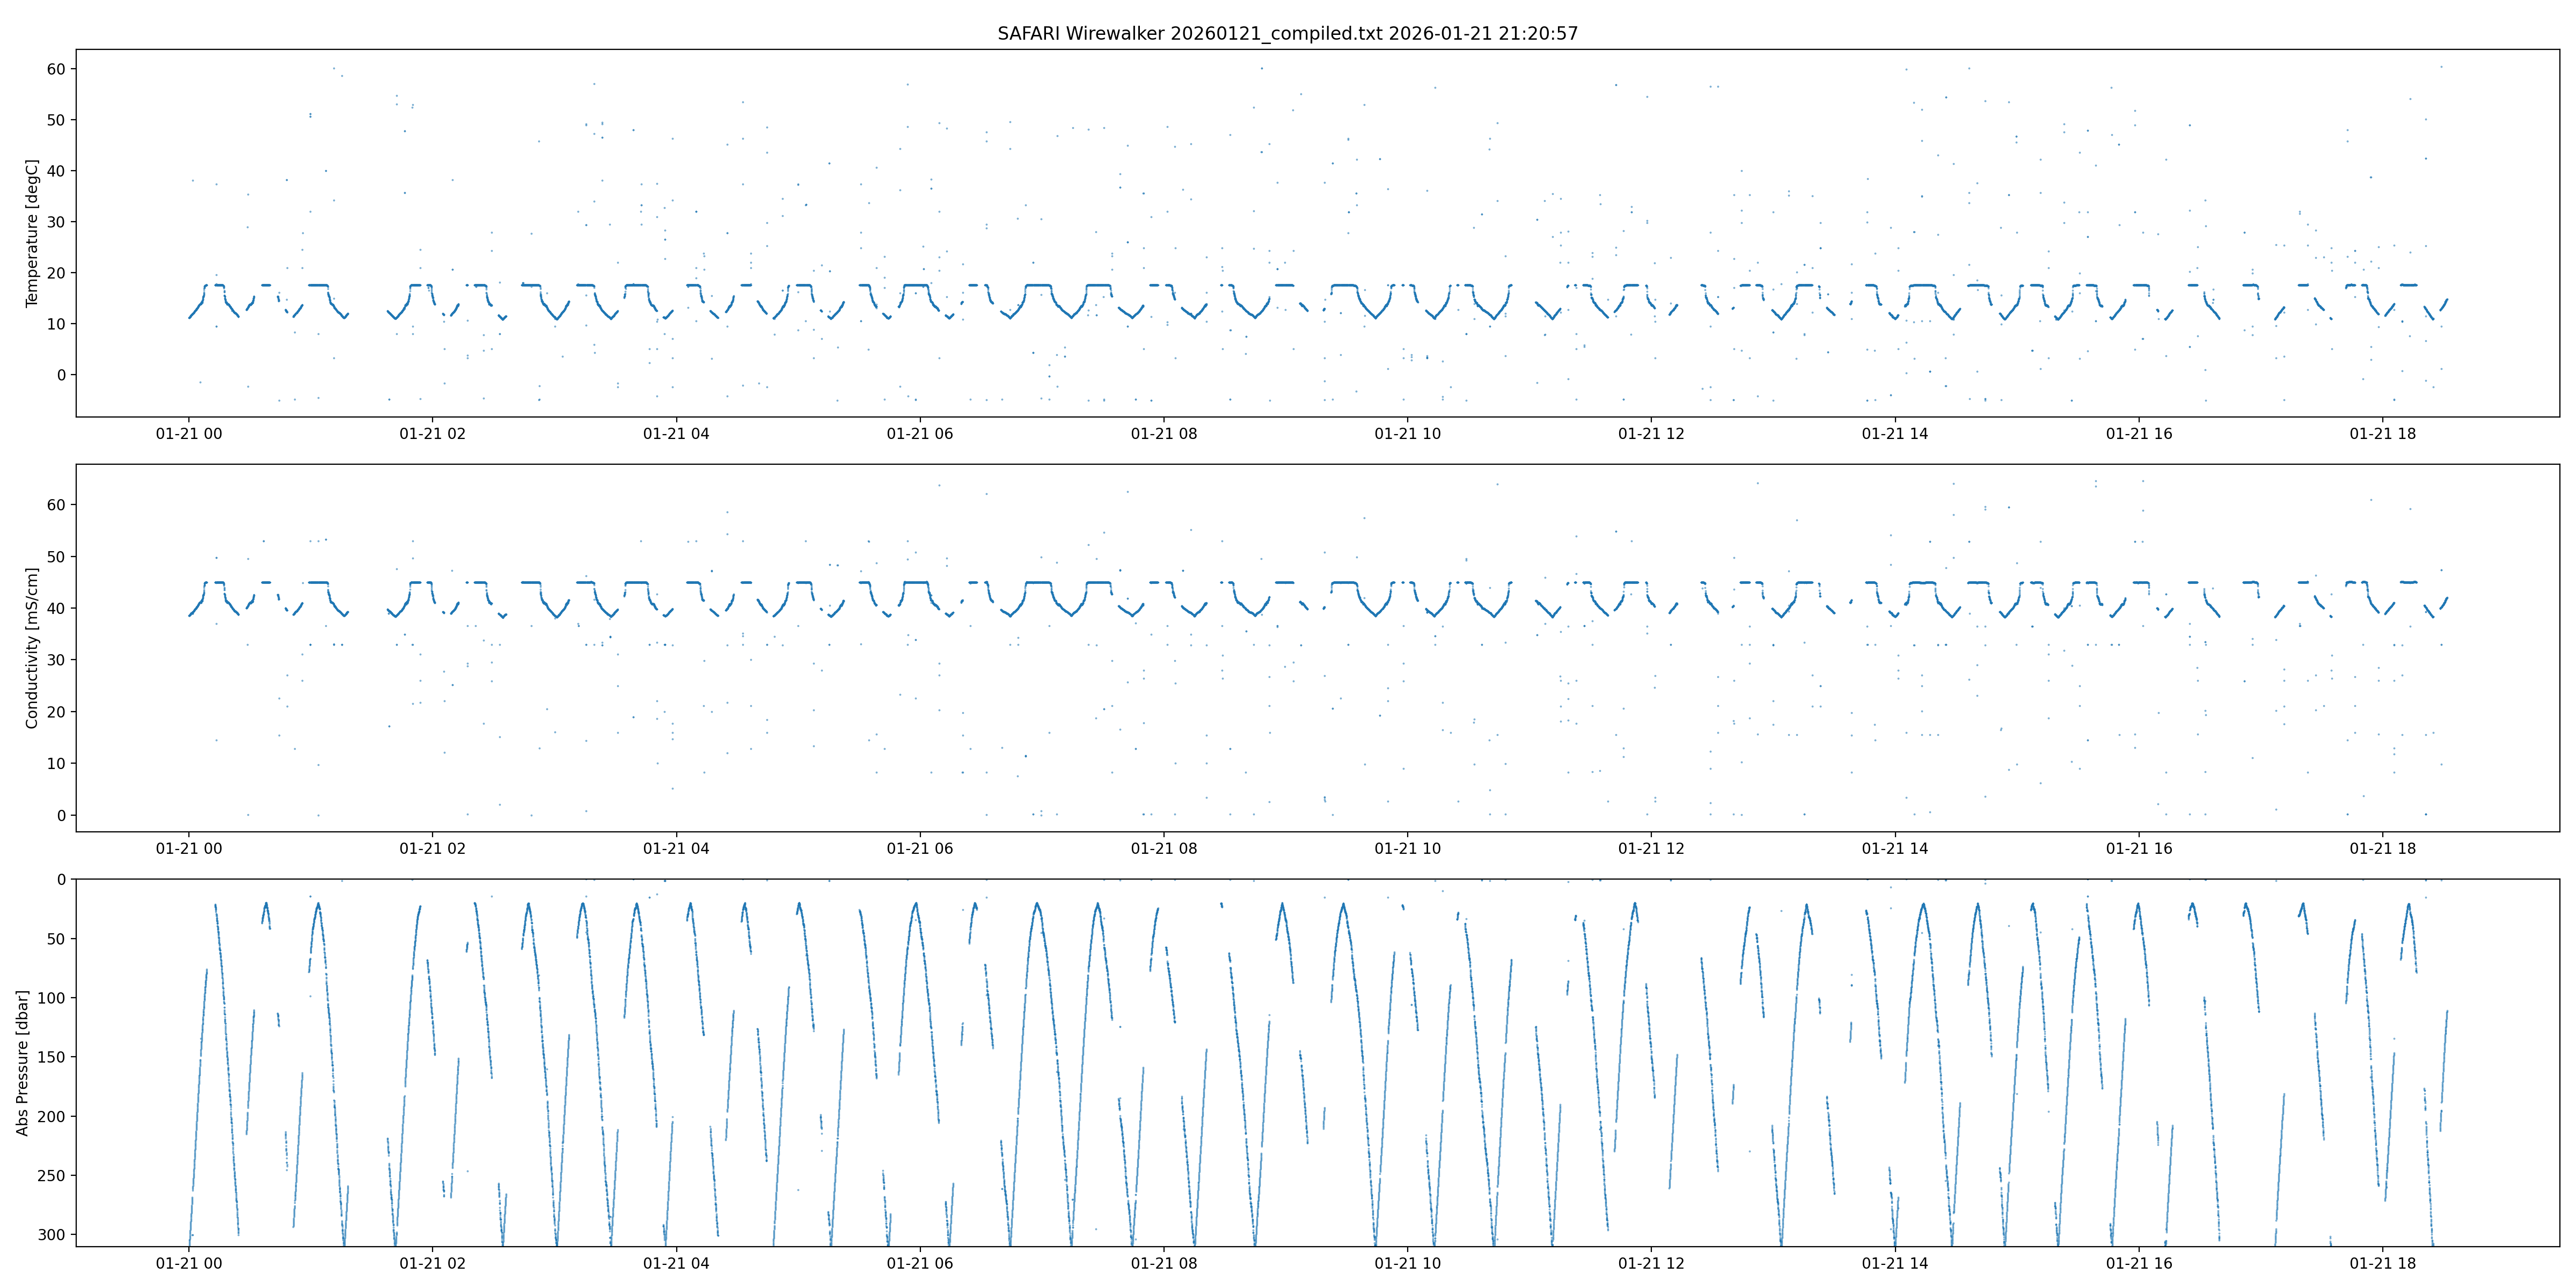Click the 60 tick on Temperature axis
The width and height of the screenshot is (2576, 1288).
tap(56, 69)
